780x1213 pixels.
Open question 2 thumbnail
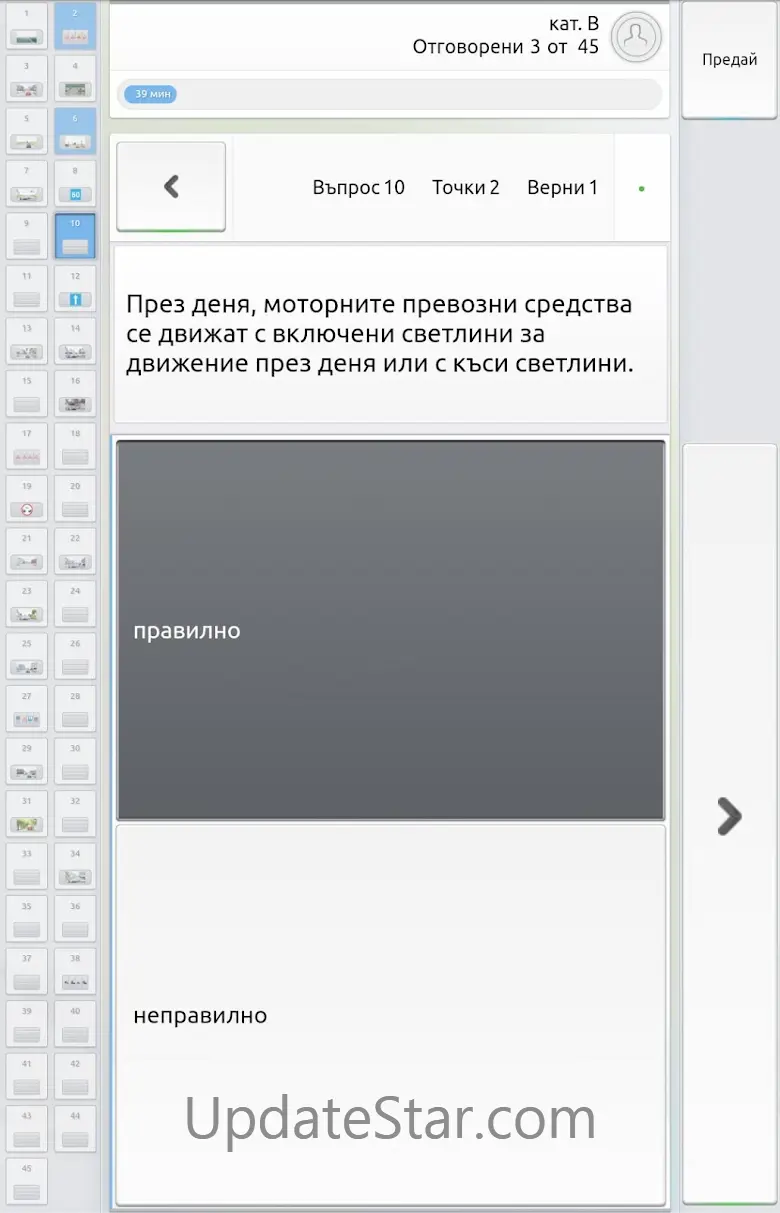75,26
